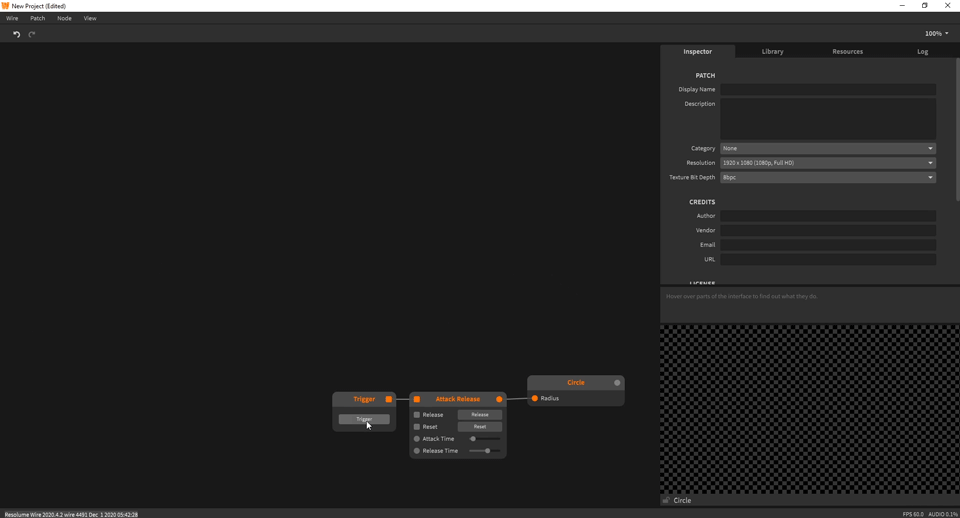The image size is (960, 518).
Task: Open the 100% zoom level dropdown
Action: (x=937, y=34)
